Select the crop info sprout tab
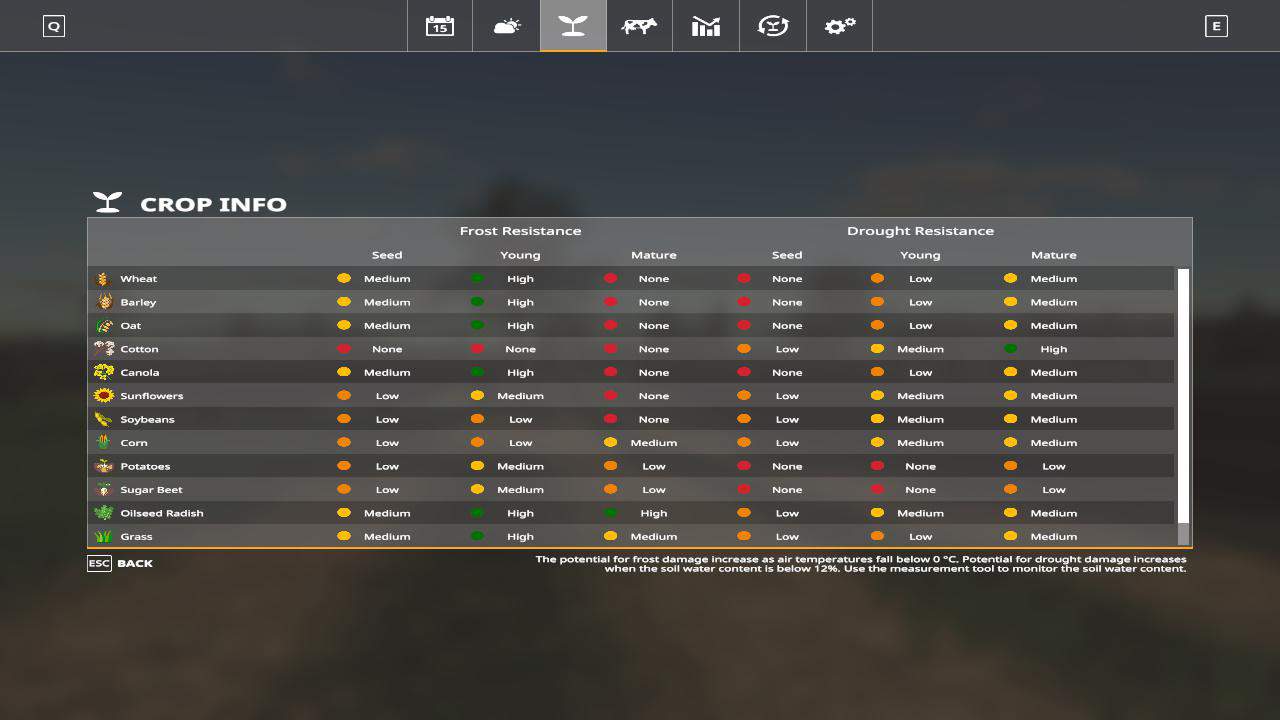 pos(573,26)
